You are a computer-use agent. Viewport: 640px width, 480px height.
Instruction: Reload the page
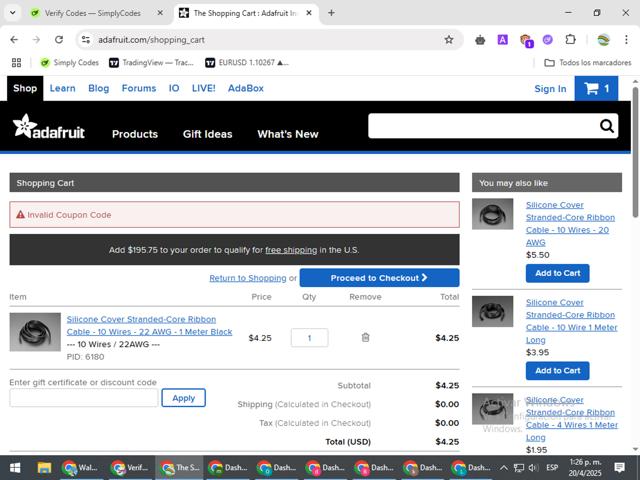tap(59, 40)
